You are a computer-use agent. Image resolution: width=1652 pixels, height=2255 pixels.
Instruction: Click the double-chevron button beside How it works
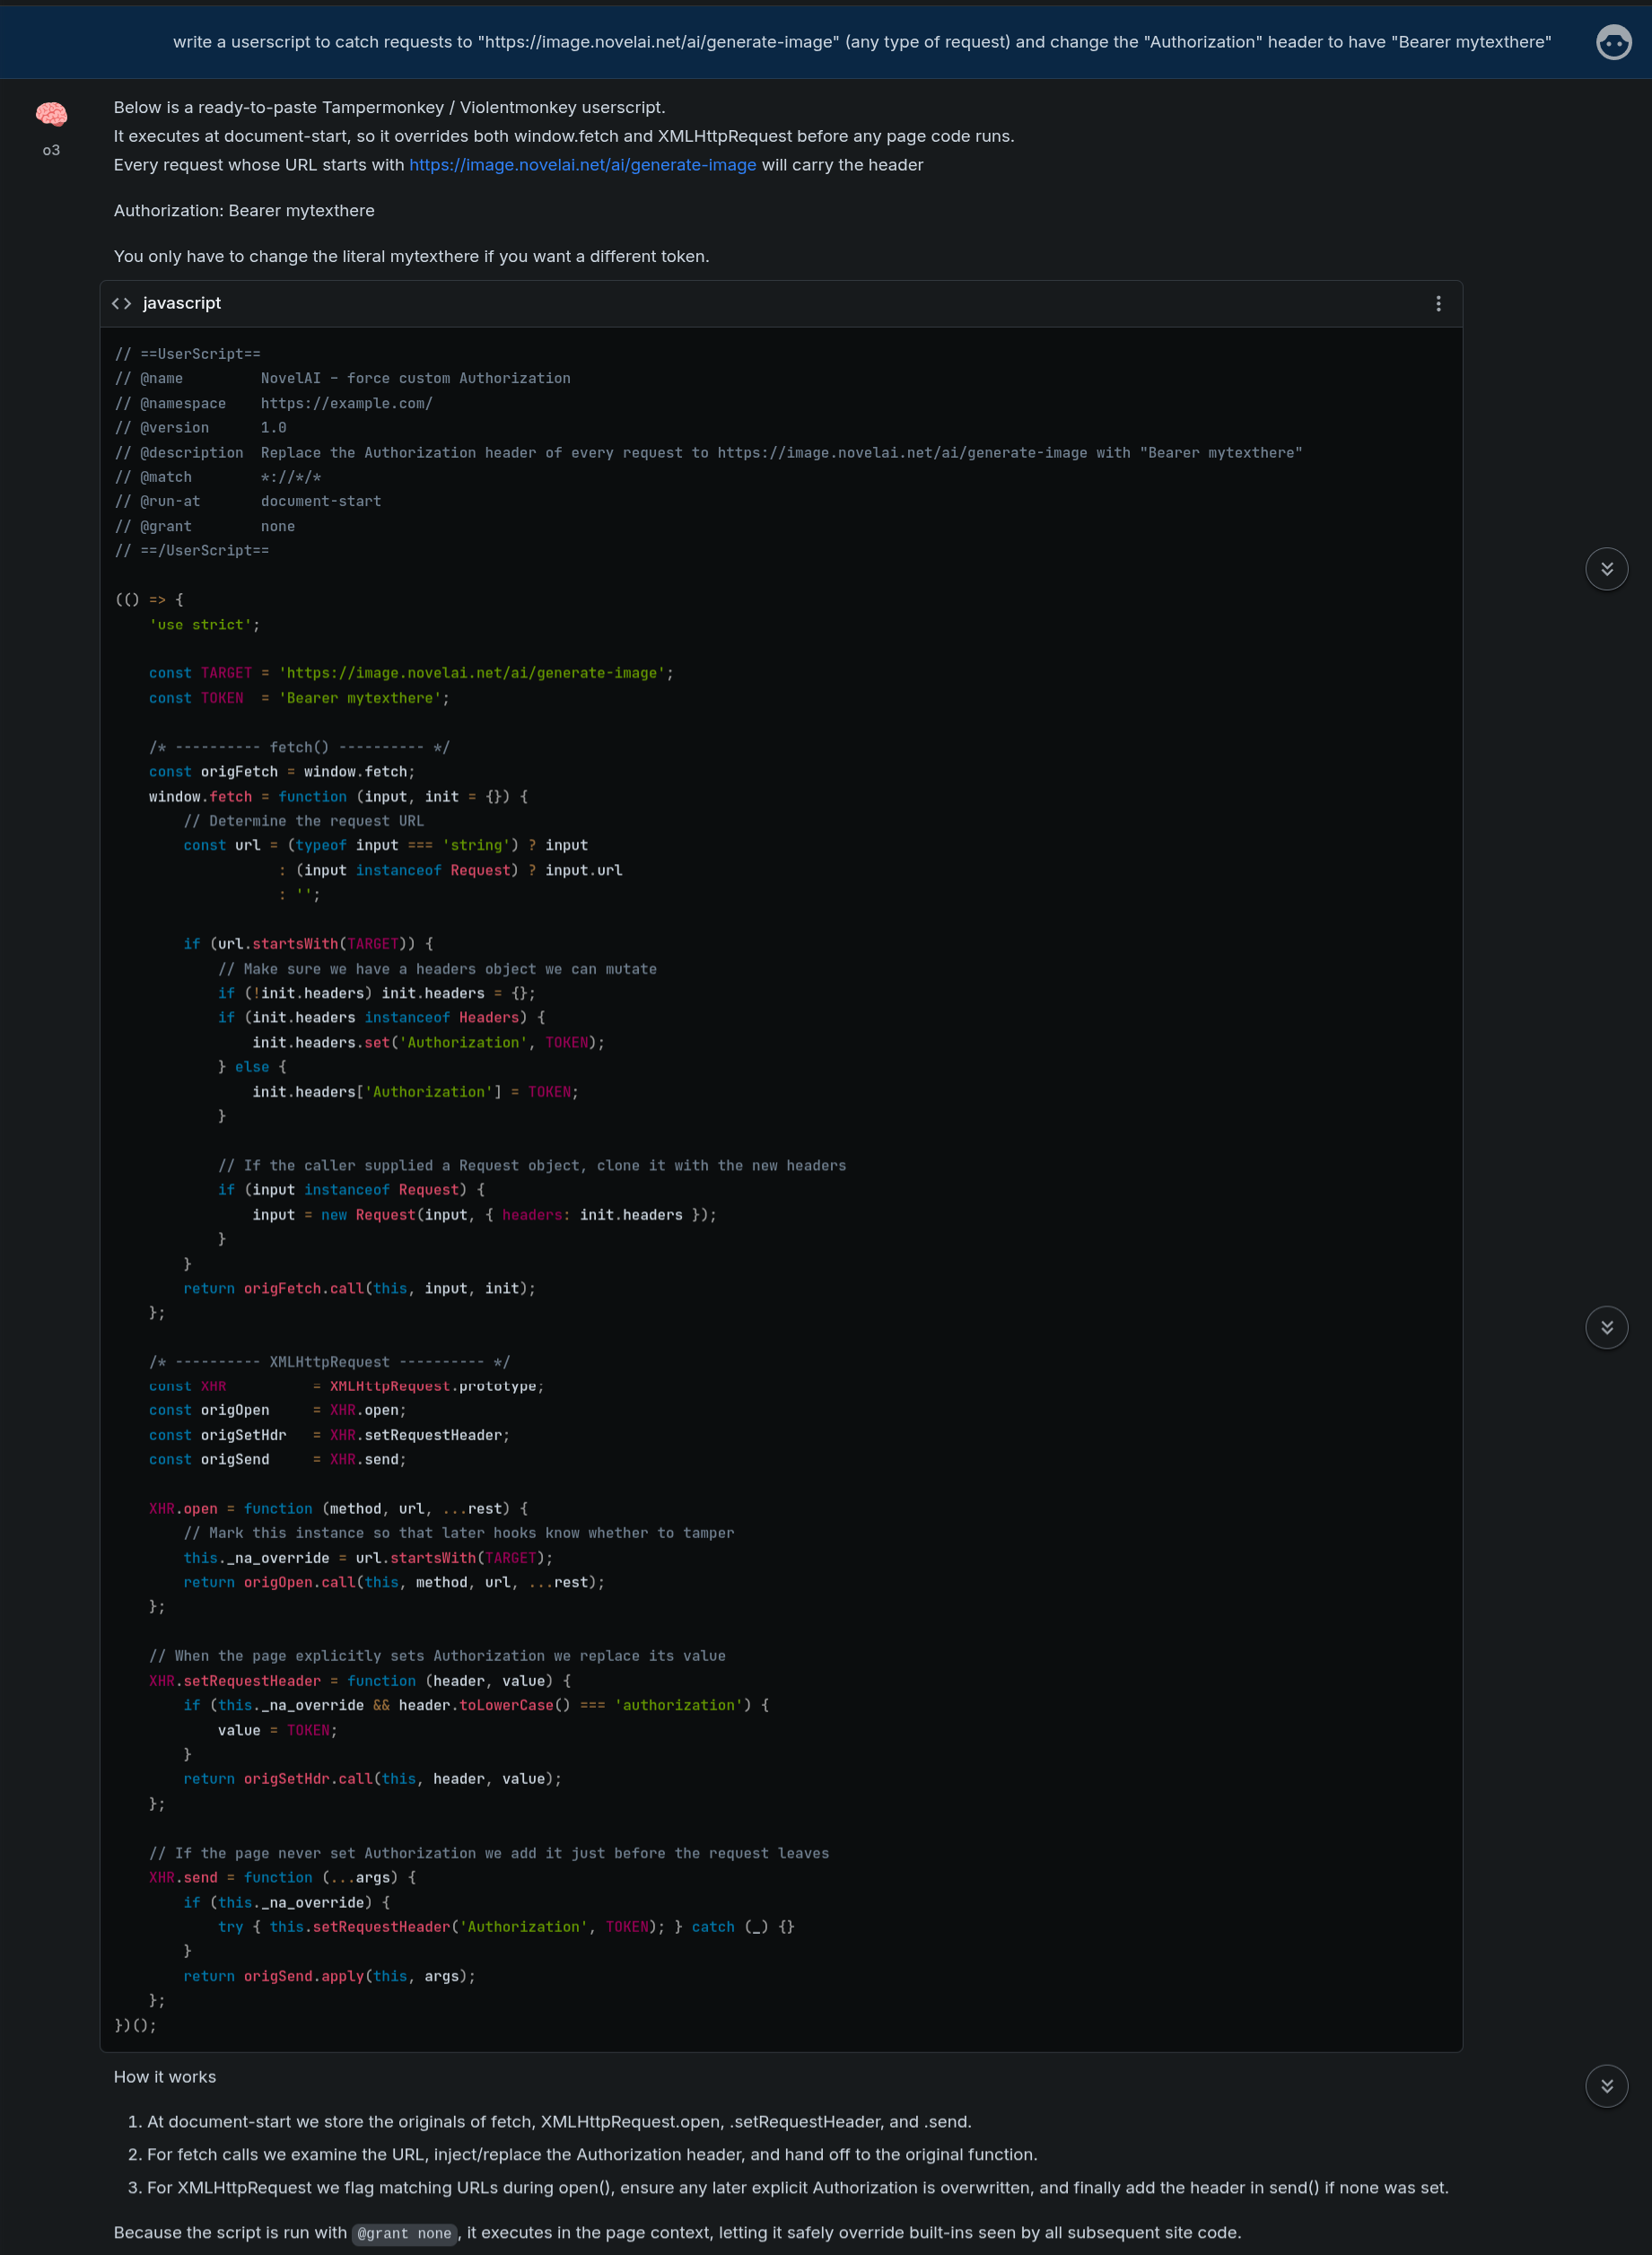click(1606, 2085)
